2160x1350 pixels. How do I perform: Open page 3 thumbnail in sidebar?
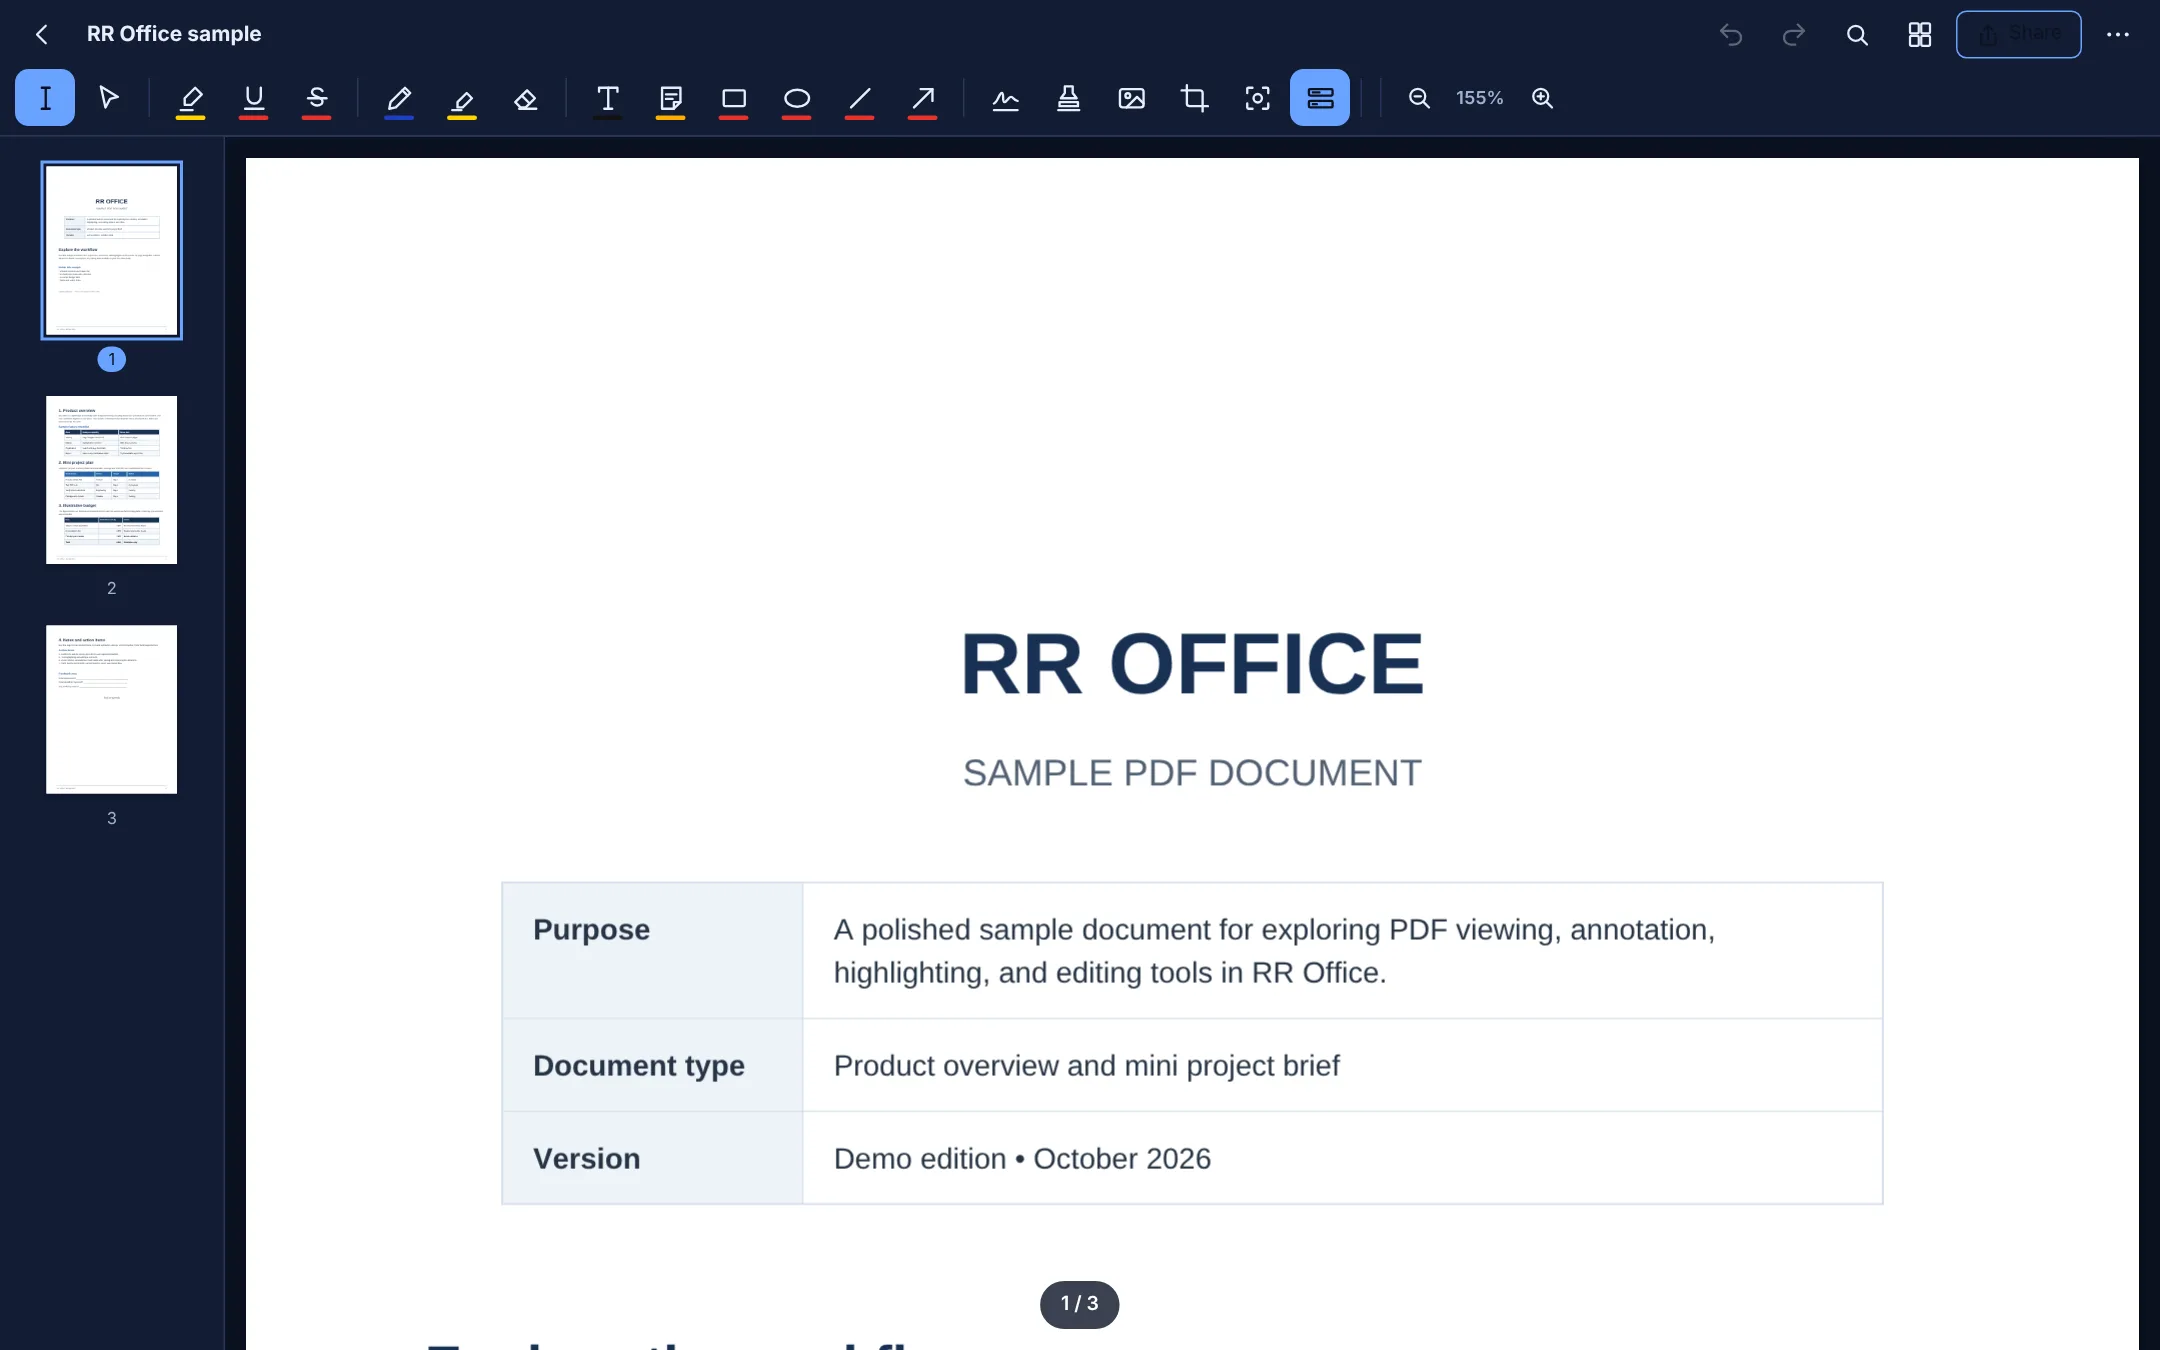pos(112,709)
